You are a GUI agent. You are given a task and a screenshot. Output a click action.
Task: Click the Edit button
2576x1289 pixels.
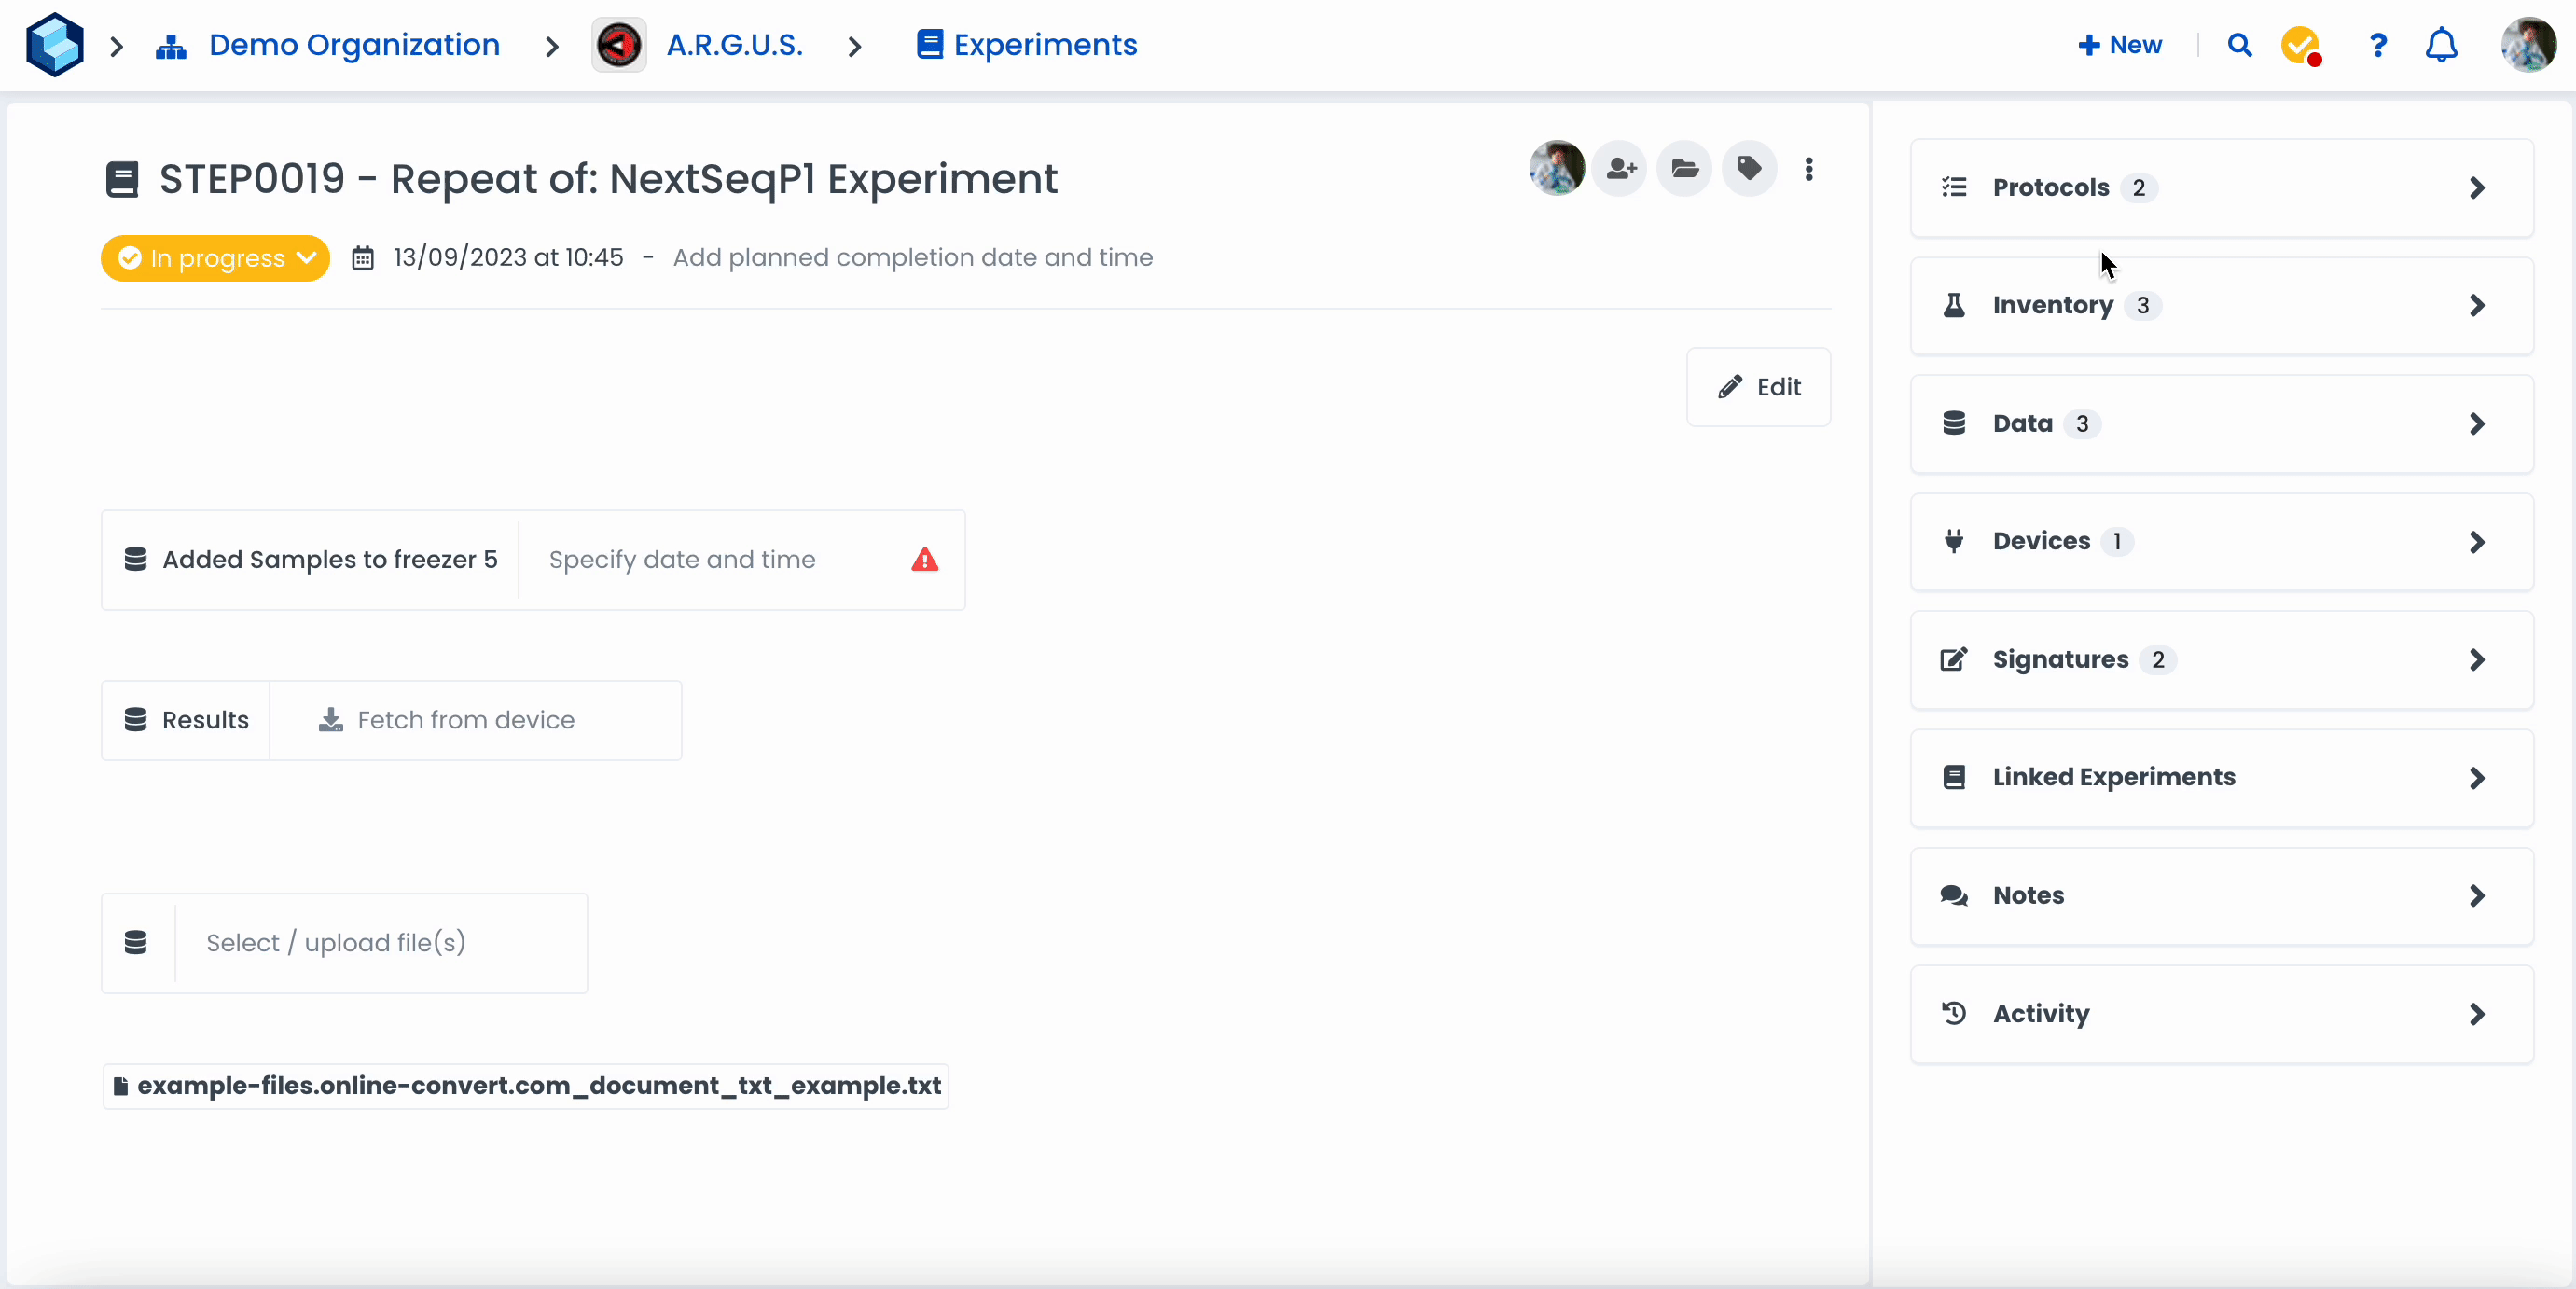pos(1758,387)
